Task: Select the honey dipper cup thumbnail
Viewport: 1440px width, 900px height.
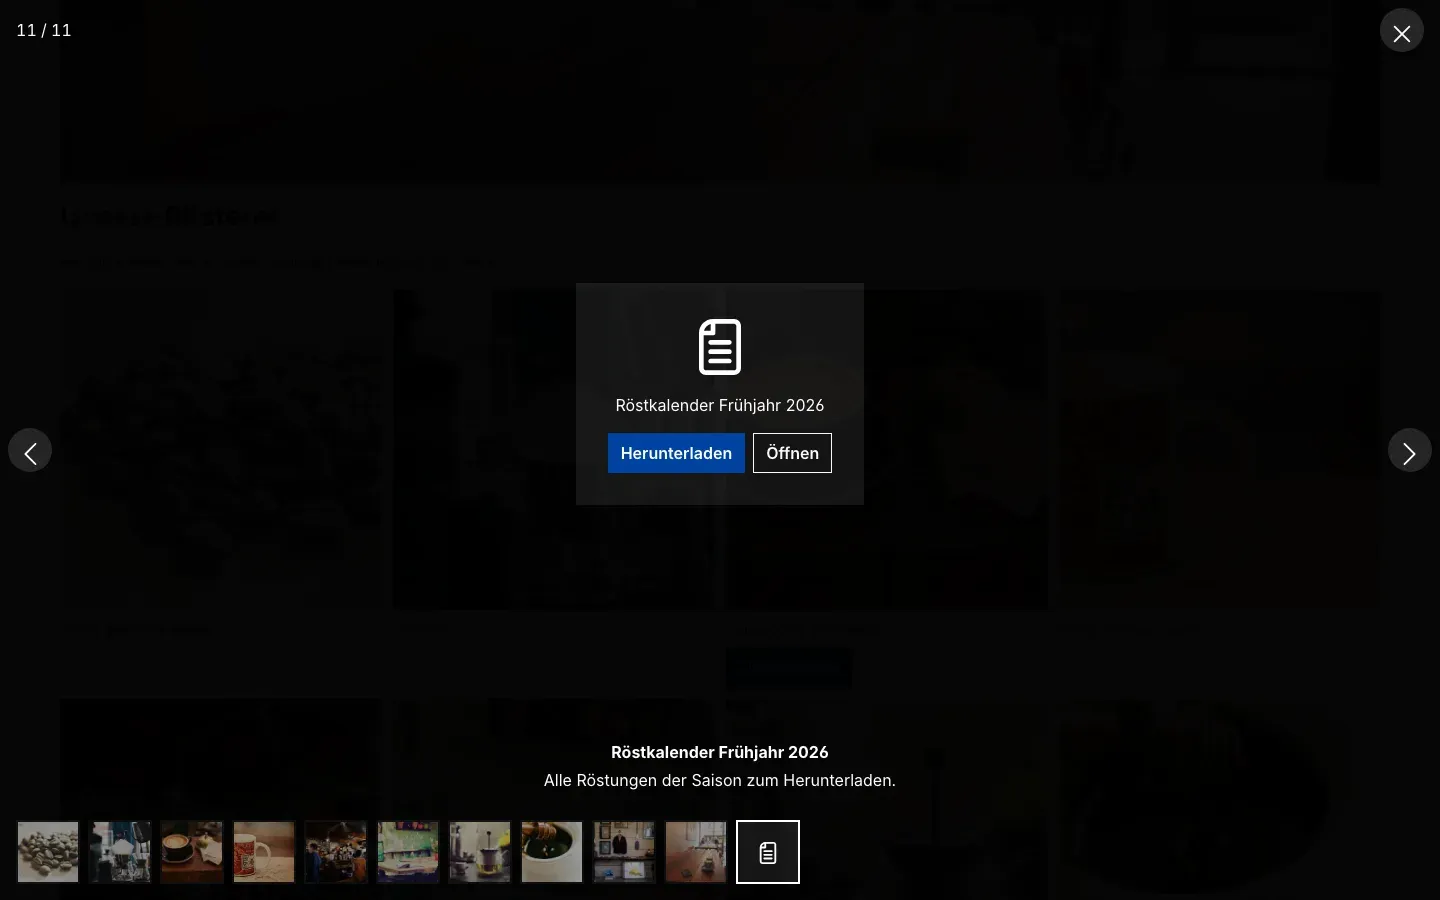Action: coord(552,852)
